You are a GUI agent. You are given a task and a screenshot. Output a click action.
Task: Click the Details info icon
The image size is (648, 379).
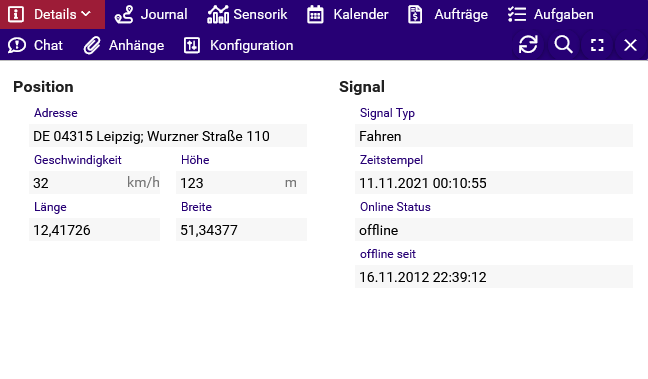(x=16, y=14)
